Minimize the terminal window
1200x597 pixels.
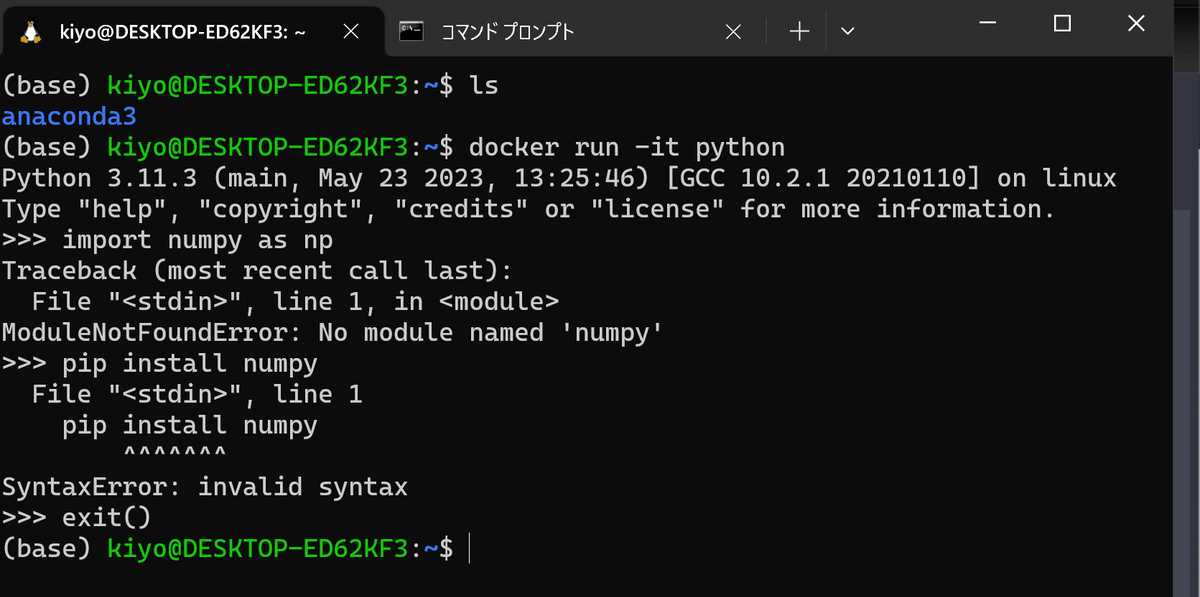[x=989, y=23]
